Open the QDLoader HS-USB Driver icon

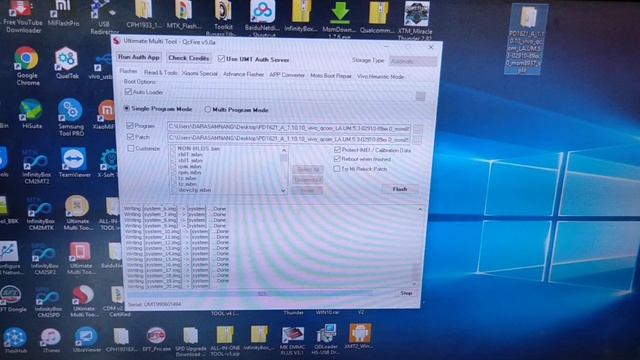coord(326,340)
